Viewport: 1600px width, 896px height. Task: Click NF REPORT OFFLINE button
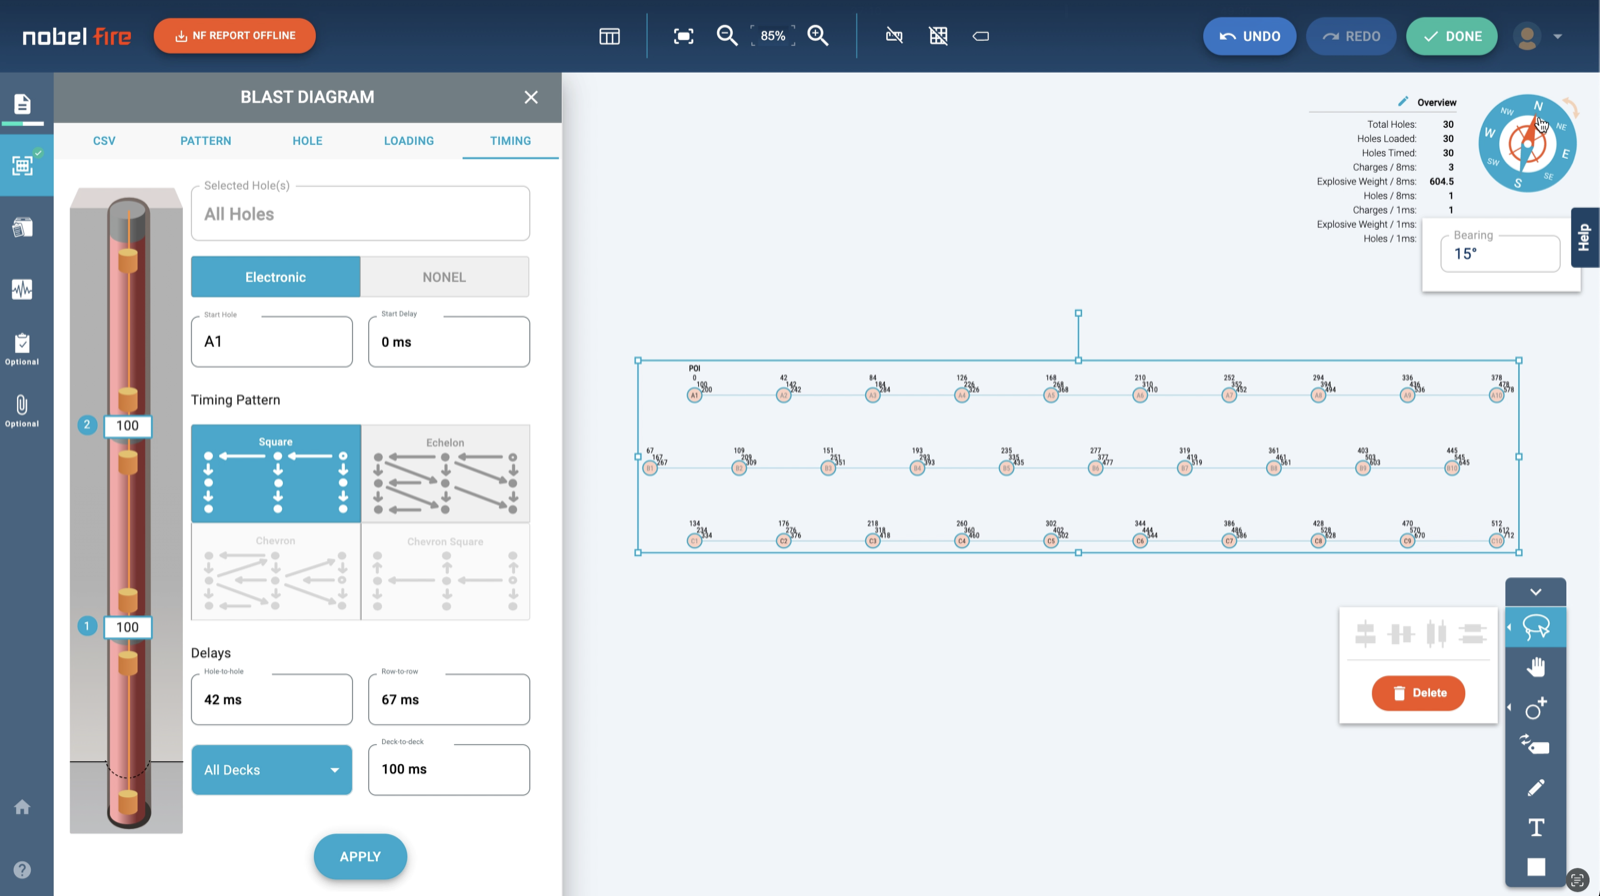[x=235, y=36]
